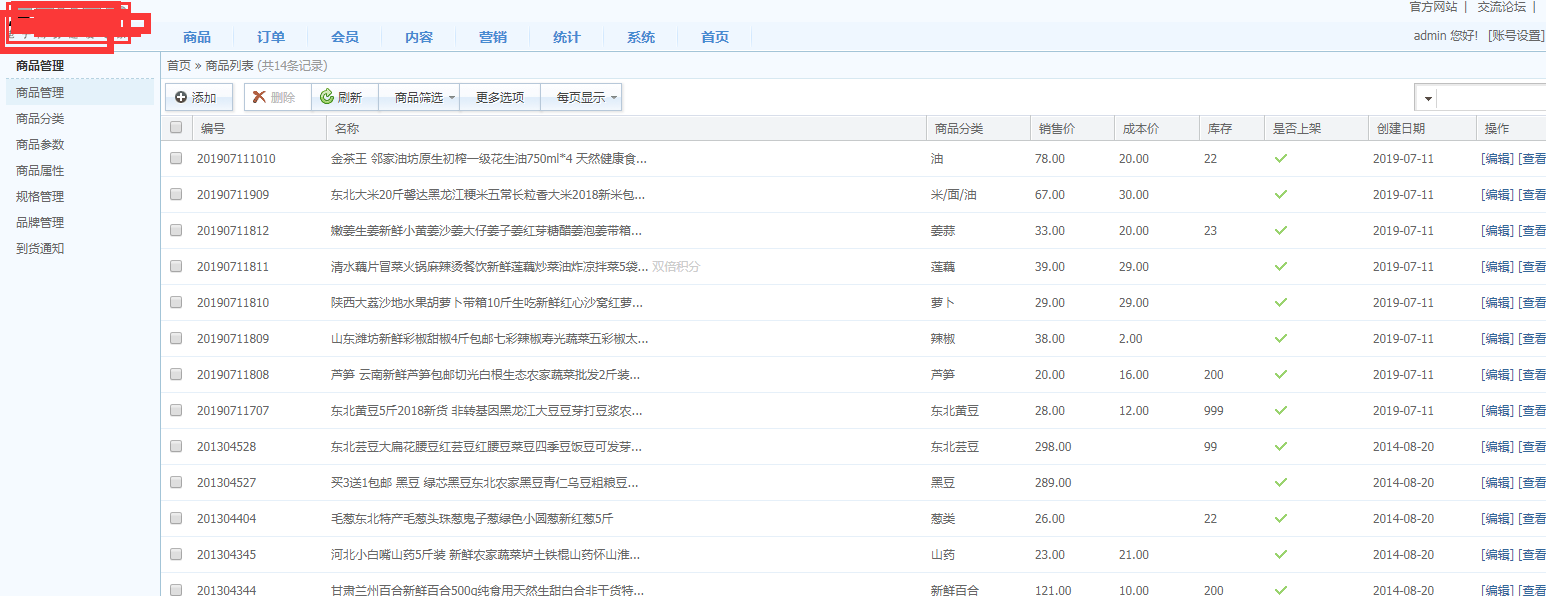Click the green checkmark in row 20190711811
1546x596 pixels.
tap(1281, 266)
